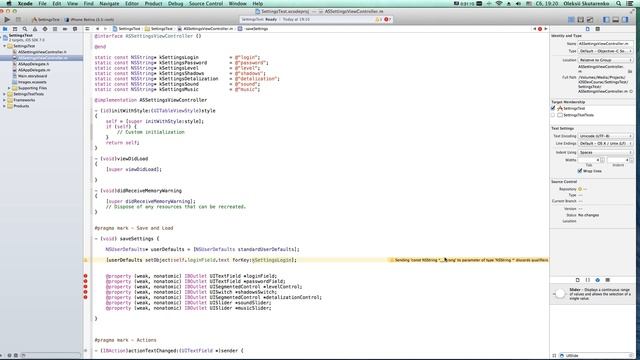
Task: Click the Tab width field
Action: click(x=589, y=160)
